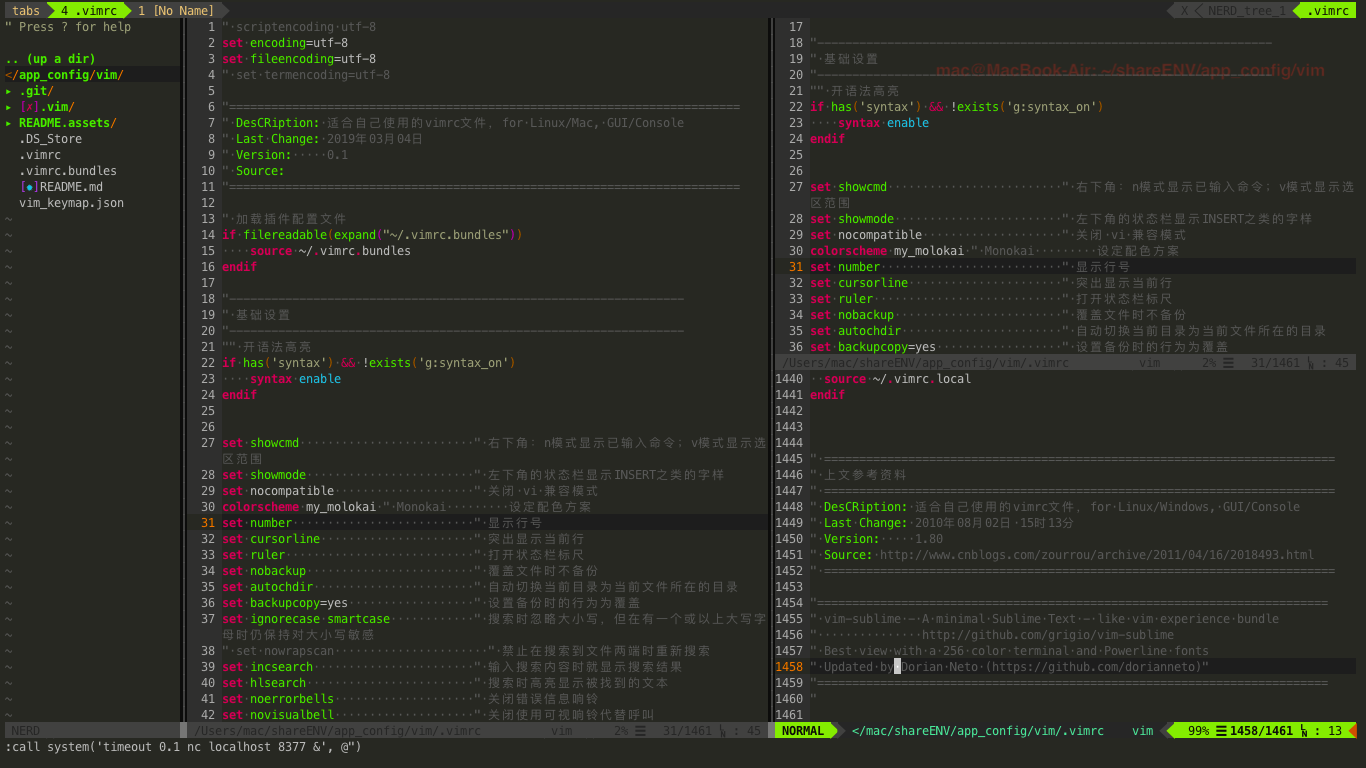Viewport: 1366px width, 768px height.
Task: Click the 'tabs' label in the tabline
Action: pos(26,11)
